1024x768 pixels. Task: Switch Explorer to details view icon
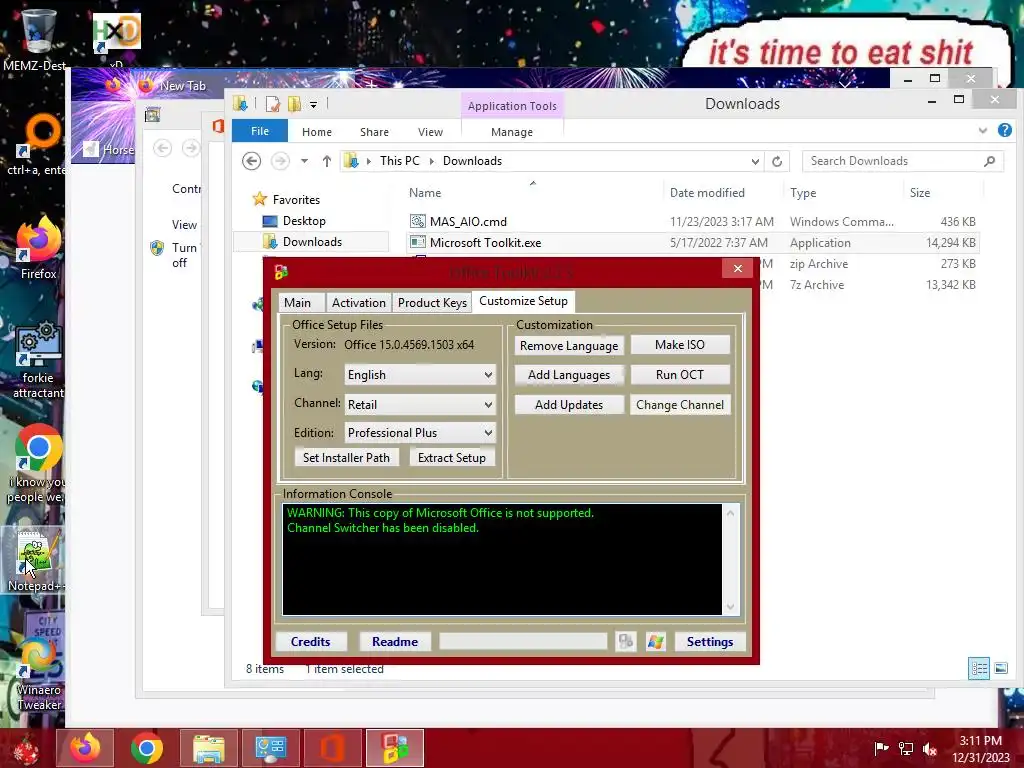[x=979, y=668]
